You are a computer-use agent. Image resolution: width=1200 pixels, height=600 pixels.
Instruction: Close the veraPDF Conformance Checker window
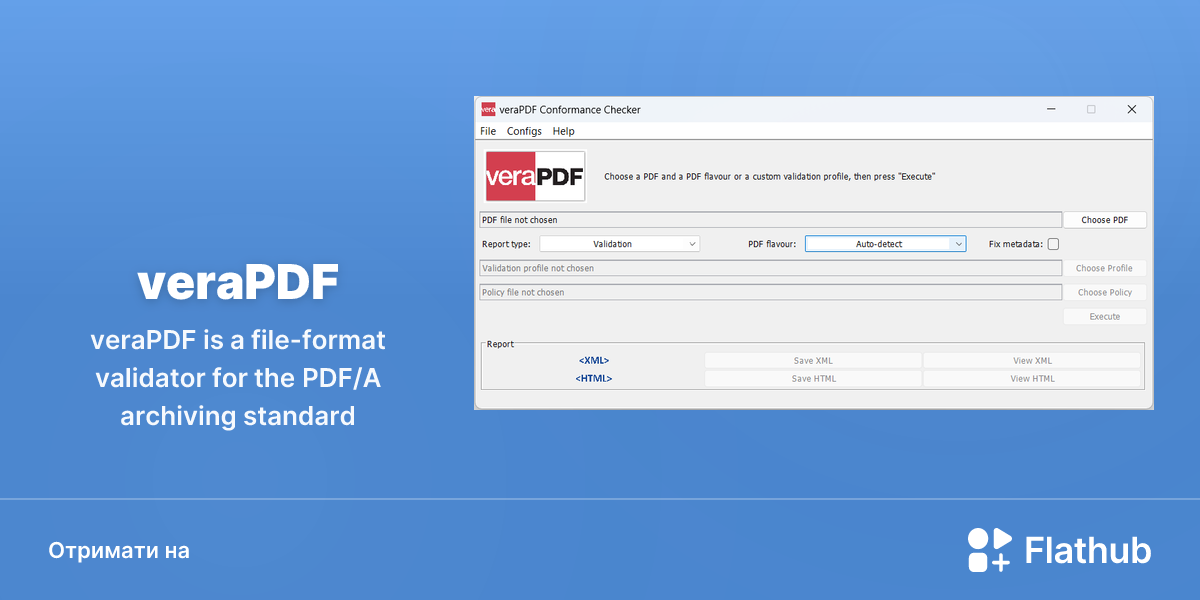coord(1132,110)
